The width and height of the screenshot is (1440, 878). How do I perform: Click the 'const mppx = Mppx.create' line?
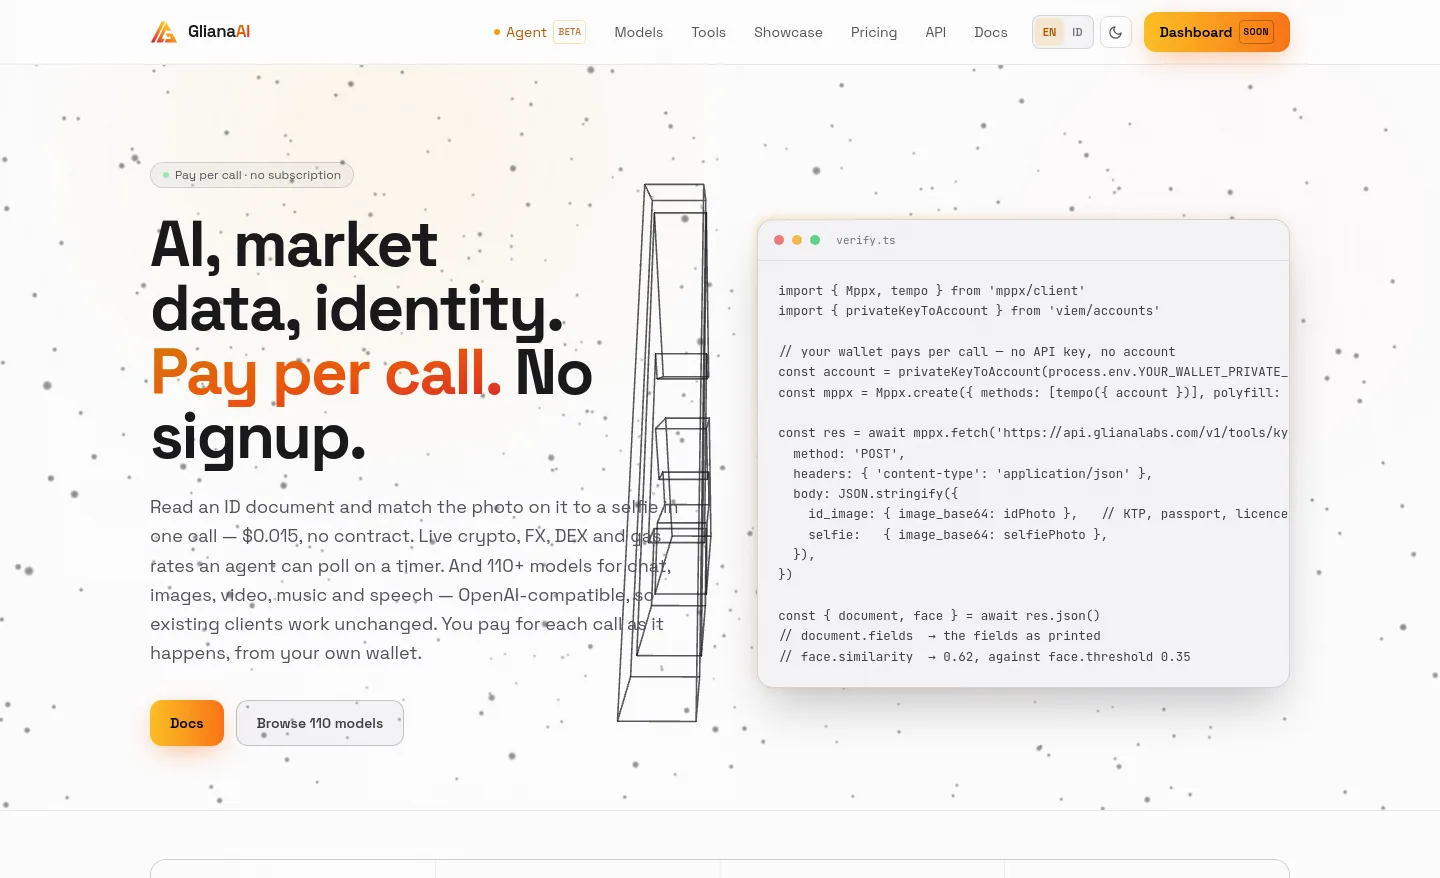[x=1029, y=393]
